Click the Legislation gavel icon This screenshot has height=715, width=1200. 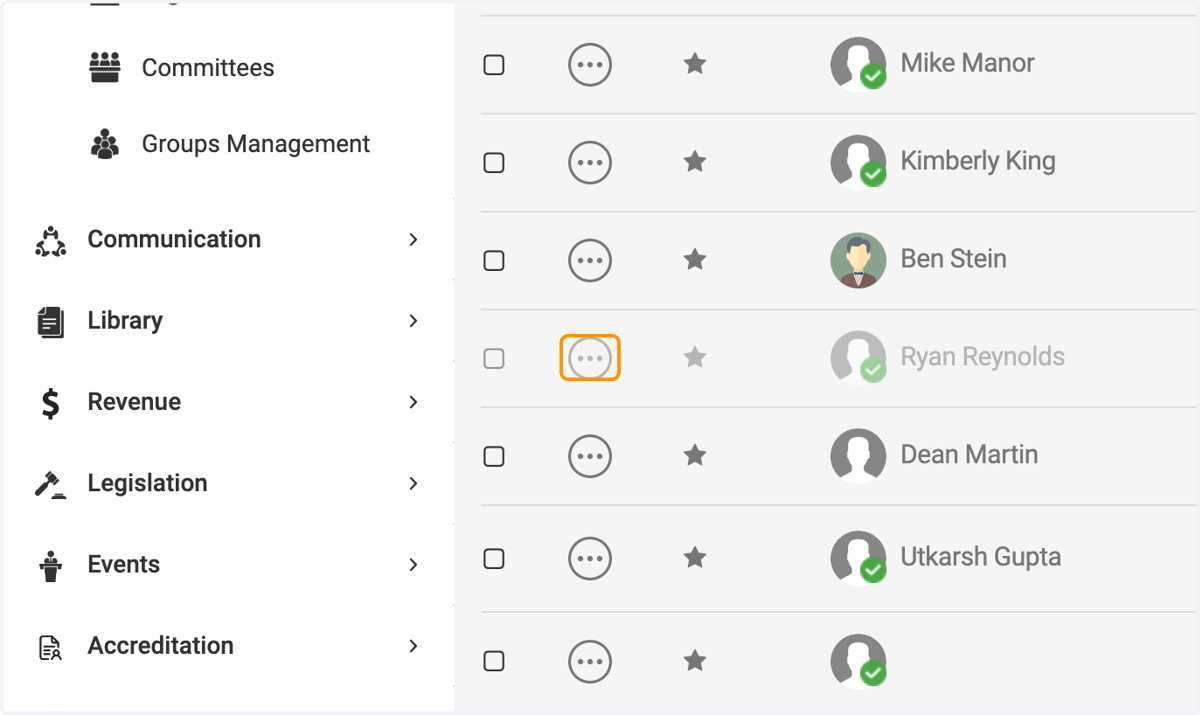tap(50, 484)
